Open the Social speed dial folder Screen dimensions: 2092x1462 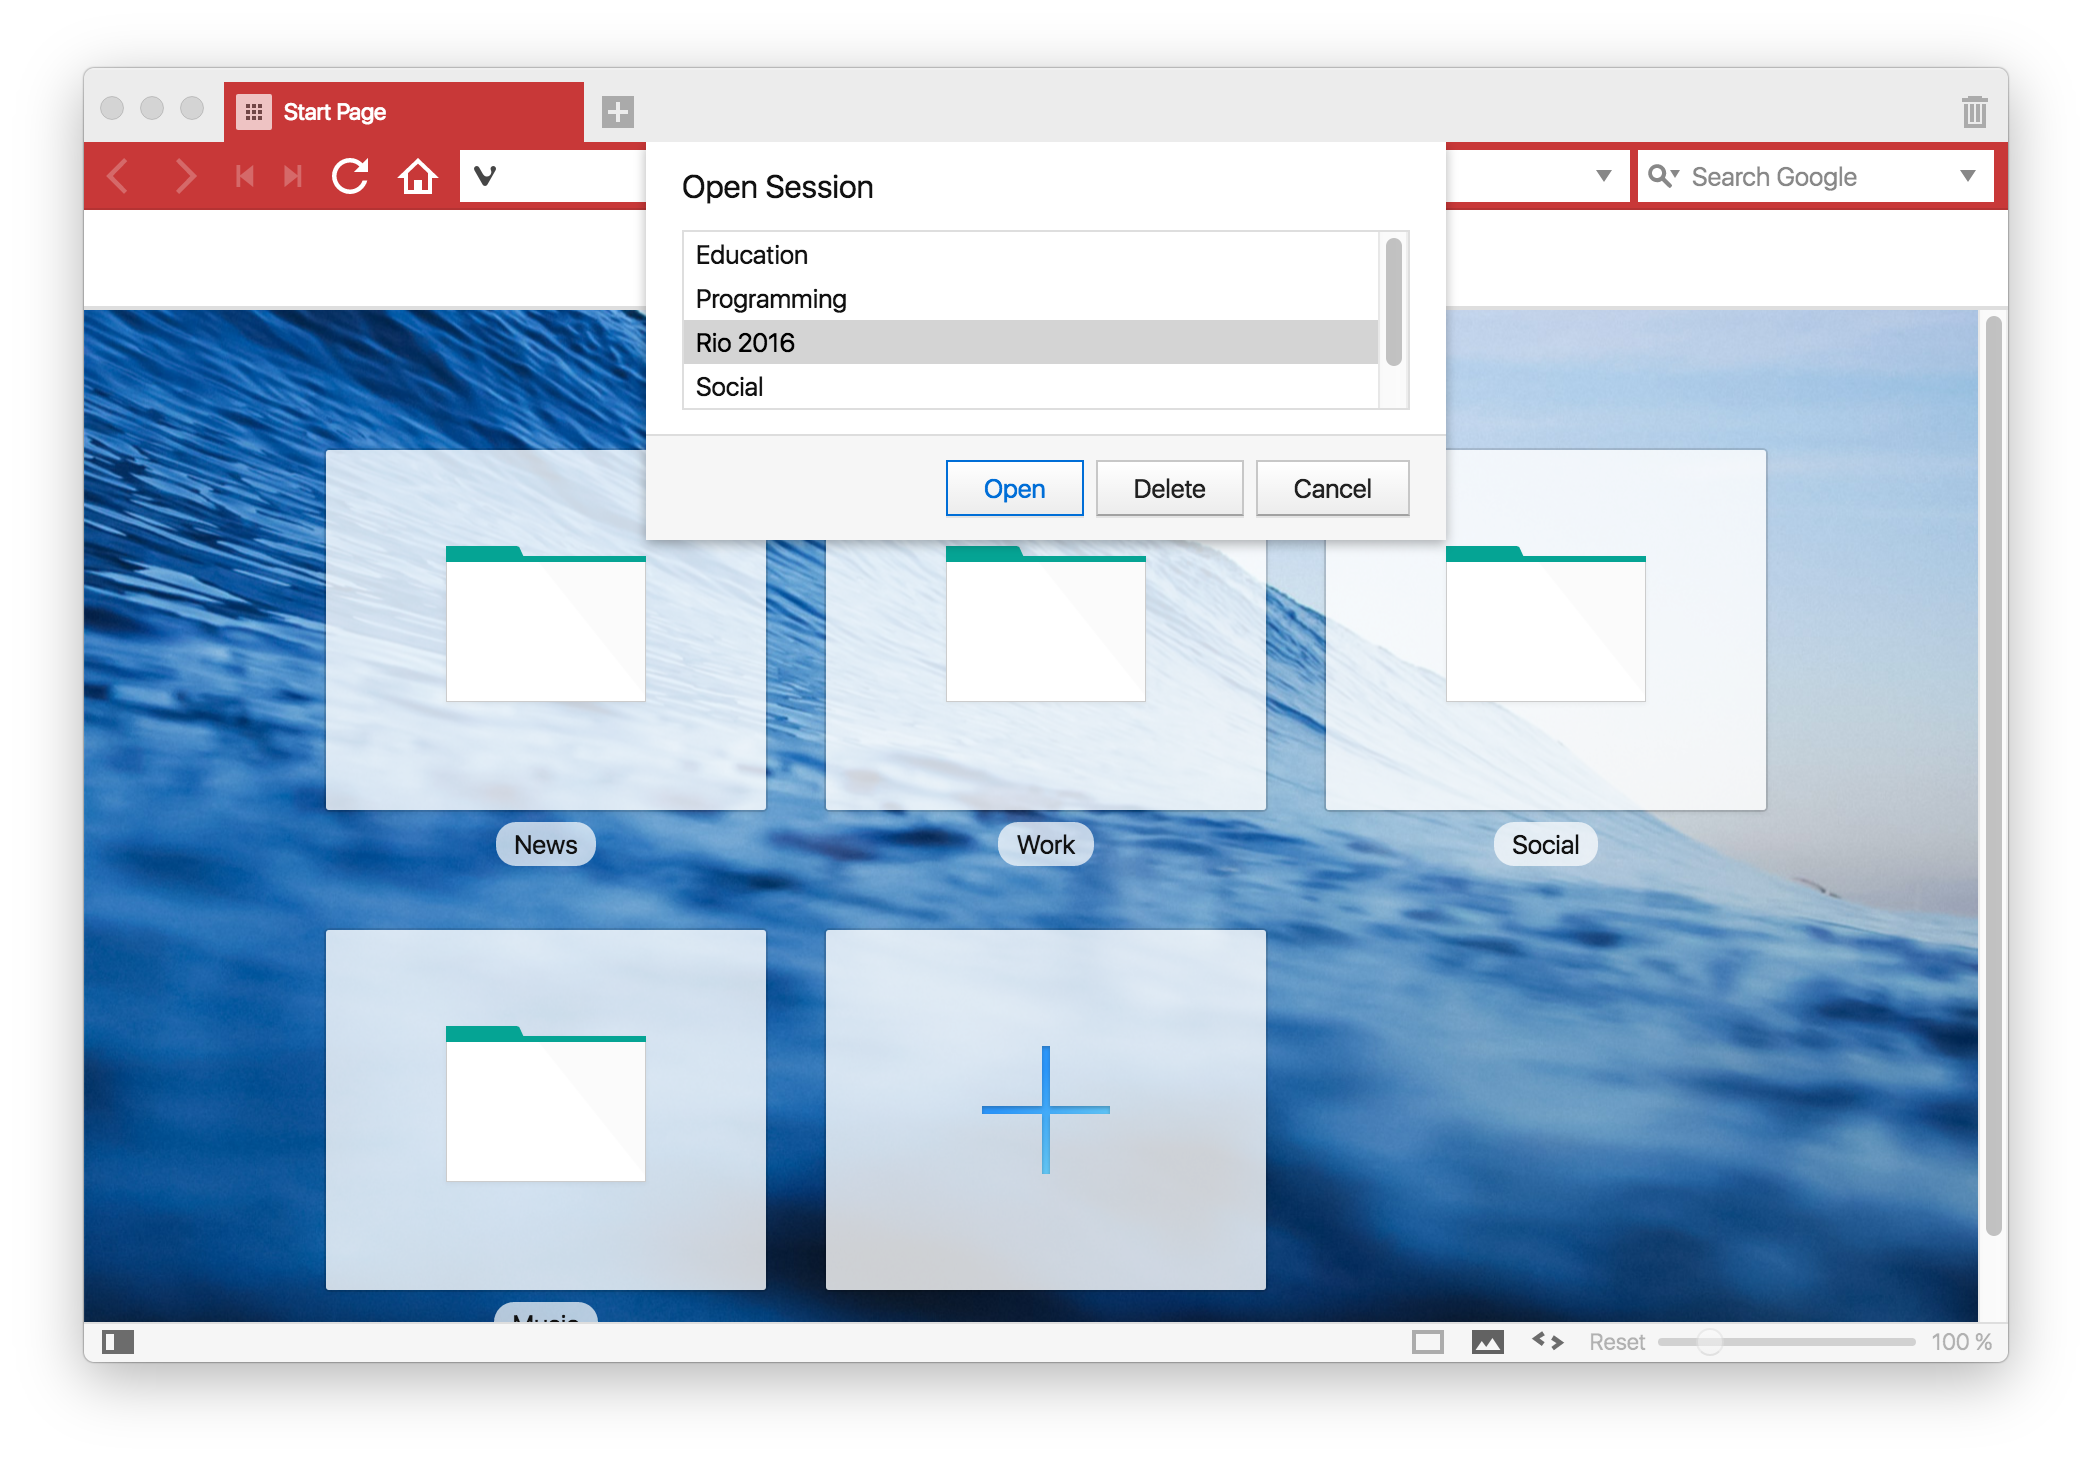tap(1546, 630)
